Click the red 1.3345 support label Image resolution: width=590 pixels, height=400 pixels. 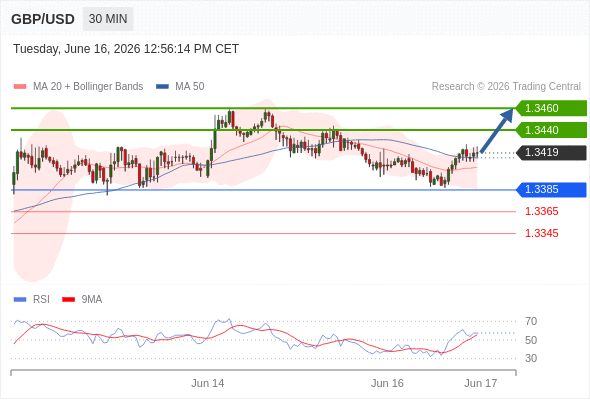[541, 233]
